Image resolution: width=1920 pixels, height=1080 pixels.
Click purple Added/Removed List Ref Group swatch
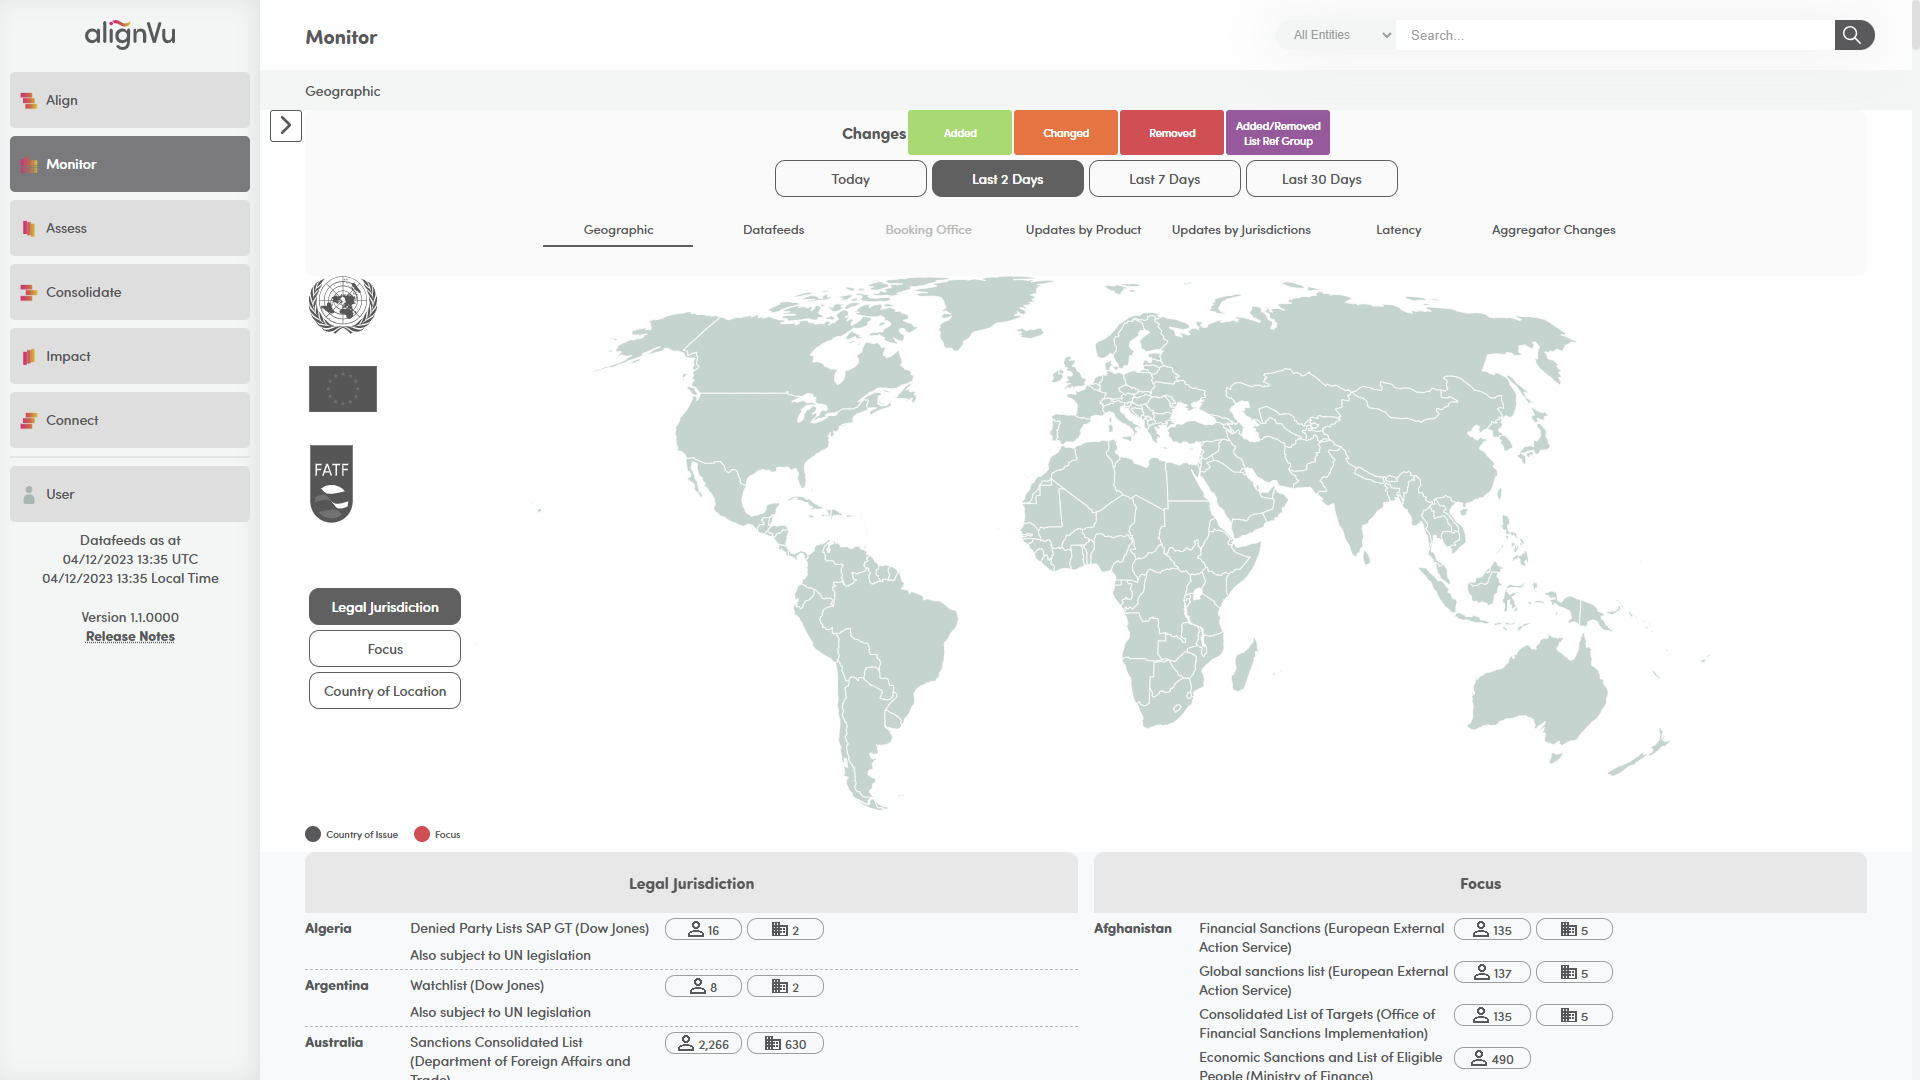coord(1278,133)
